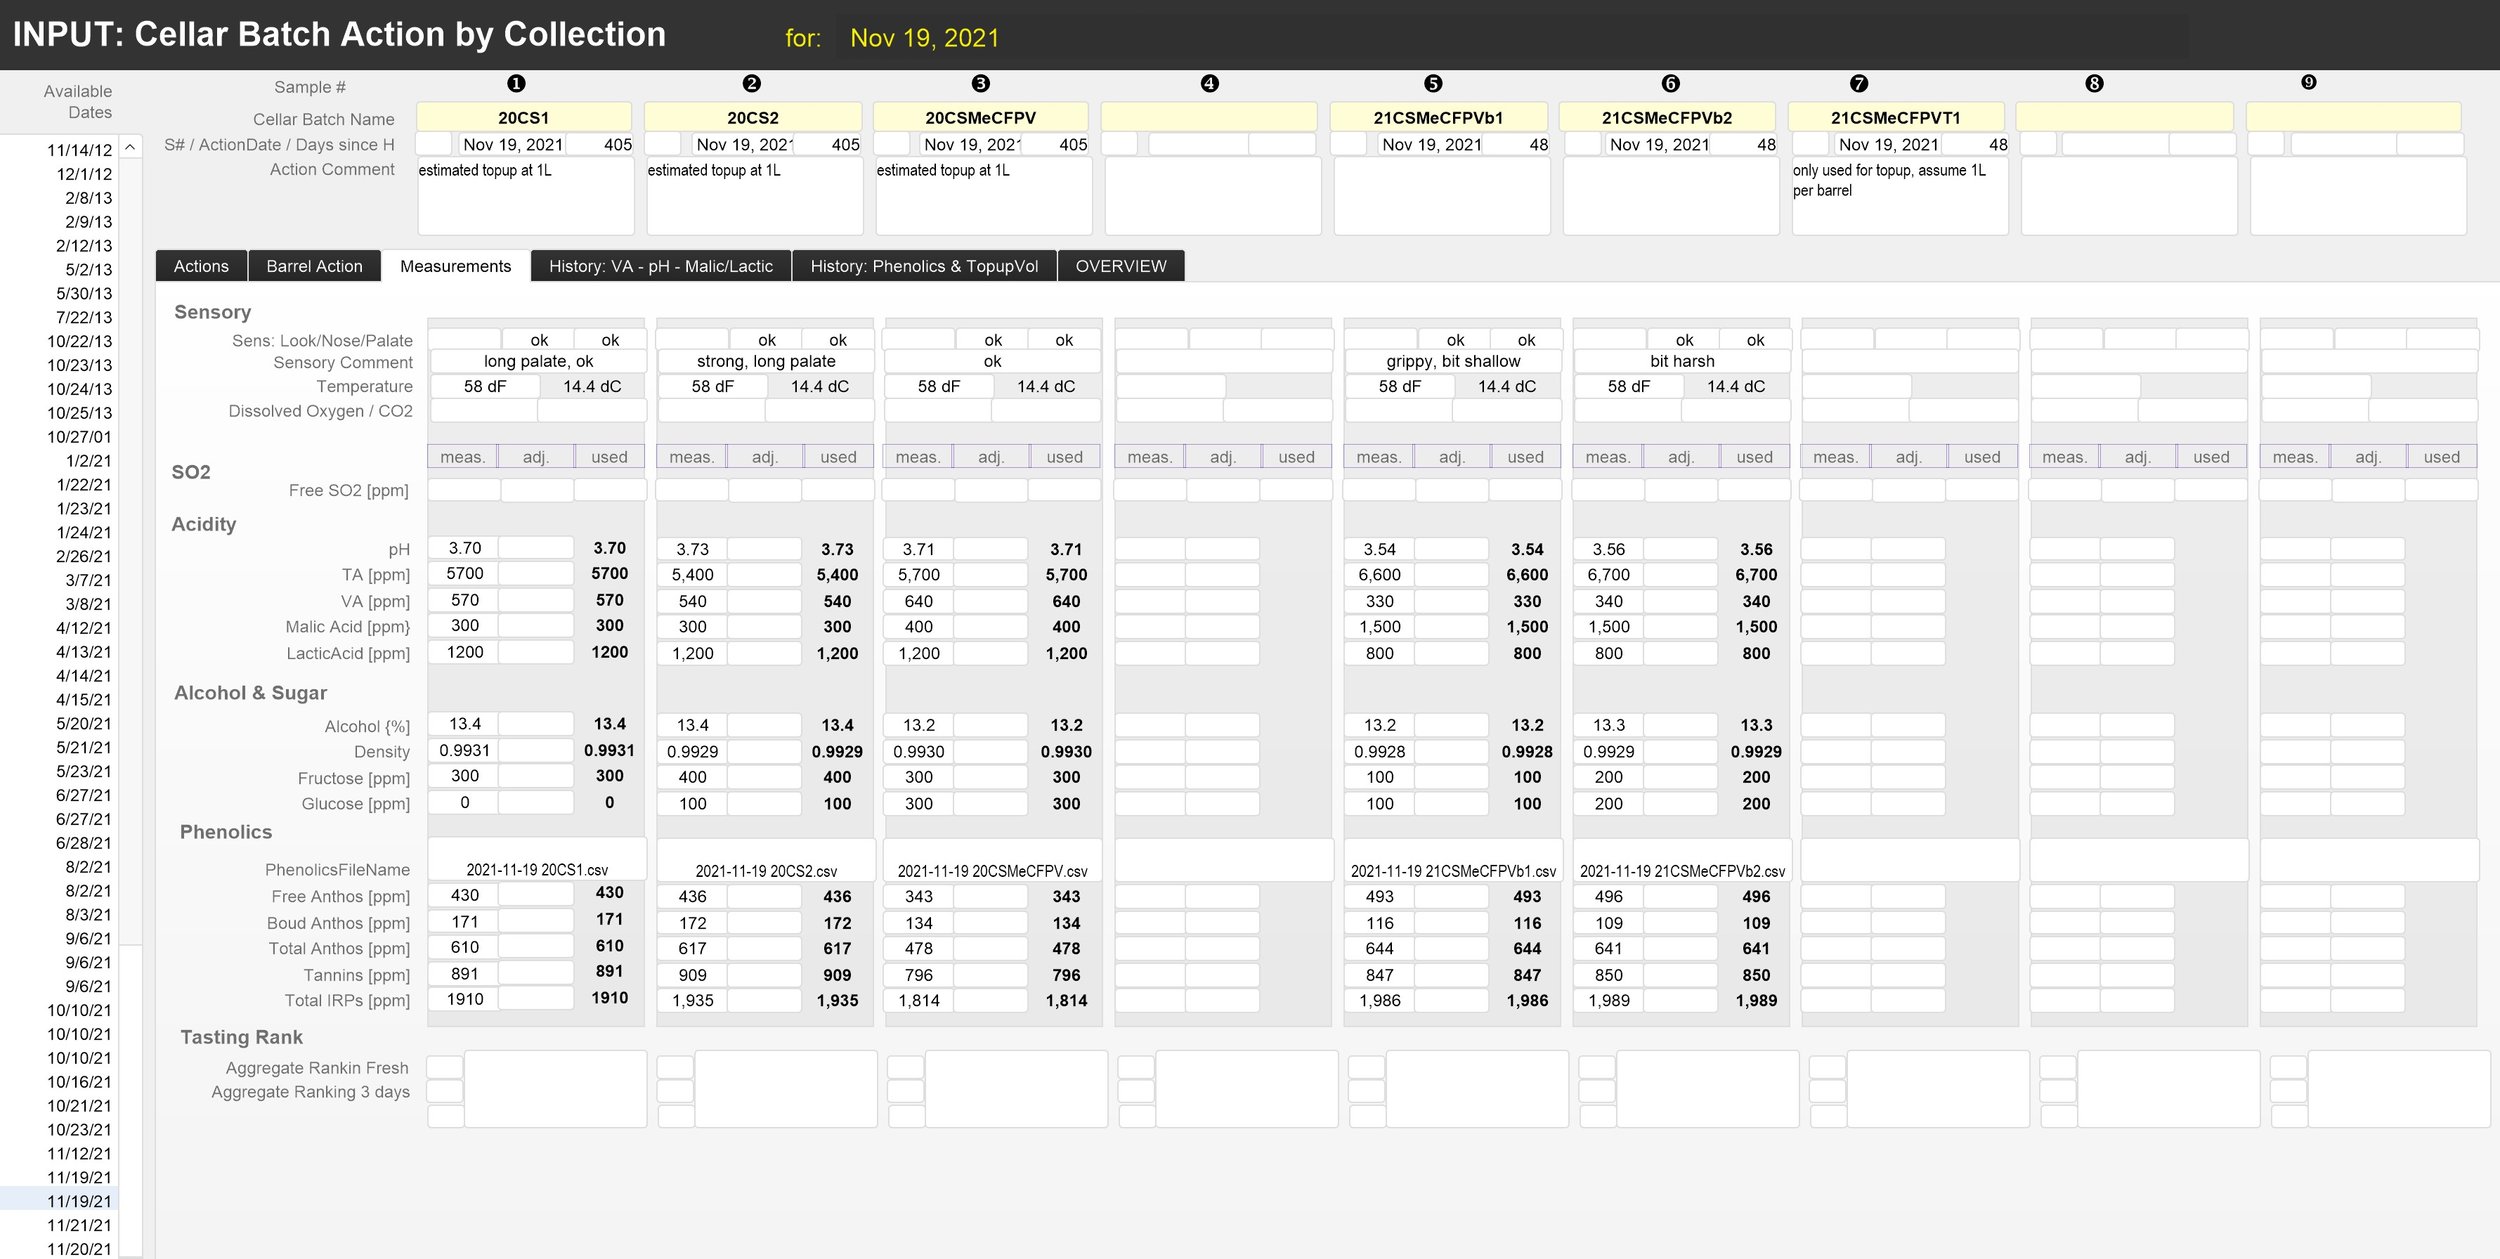2500x1259 pixels.
Task: Click 20CS1 measured Total IRPs 1910
Action: point(464,999)
